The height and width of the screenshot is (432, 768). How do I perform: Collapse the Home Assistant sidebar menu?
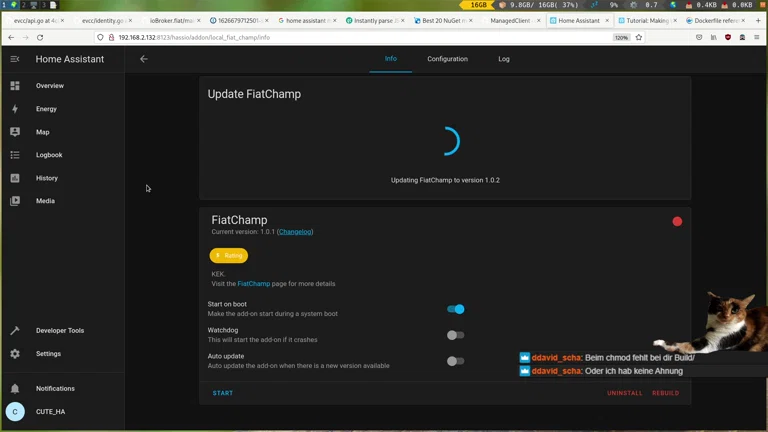coord(15,59)
